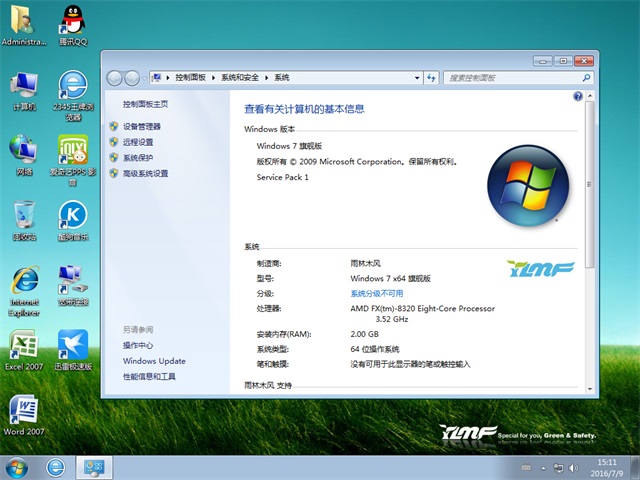Open 设备管理器 (Device Manager) link
The width and height of the screenshot is (640, 480).
(x=142, y=127)
